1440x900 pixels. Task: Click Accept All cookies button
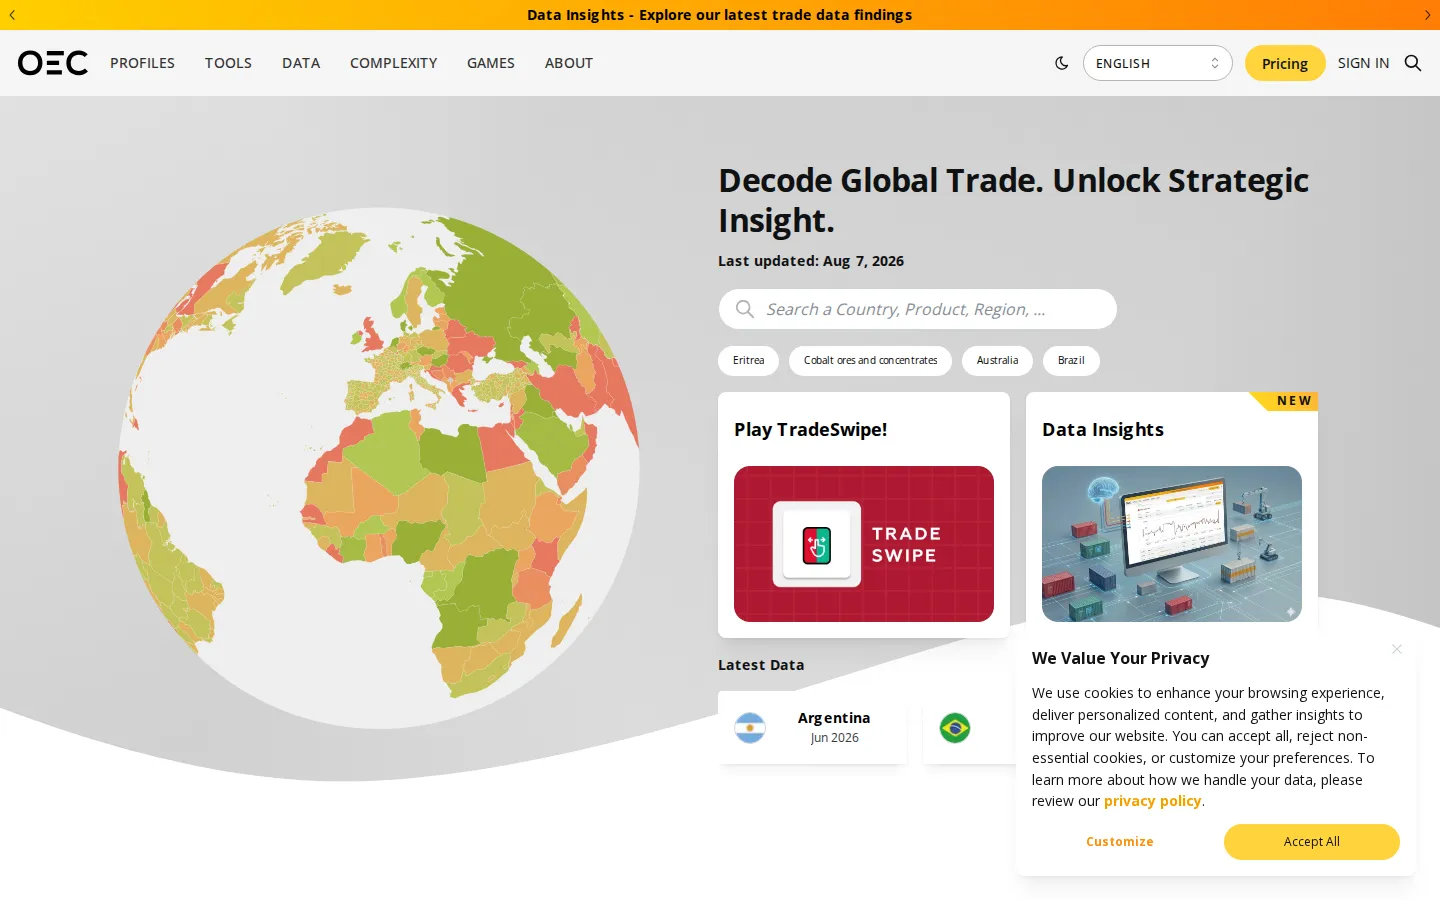(1312, 842)
